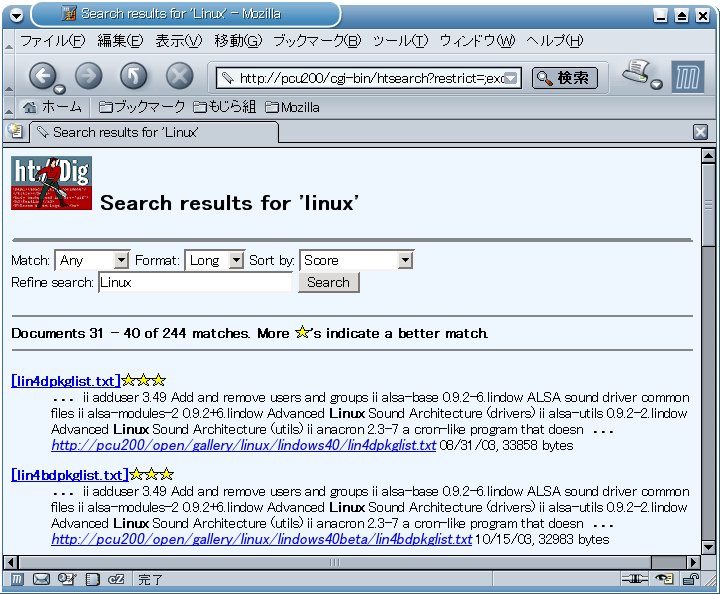Click the Stop loading button
The width and height of the screenshot is (720, 594).
pos(179,76)
